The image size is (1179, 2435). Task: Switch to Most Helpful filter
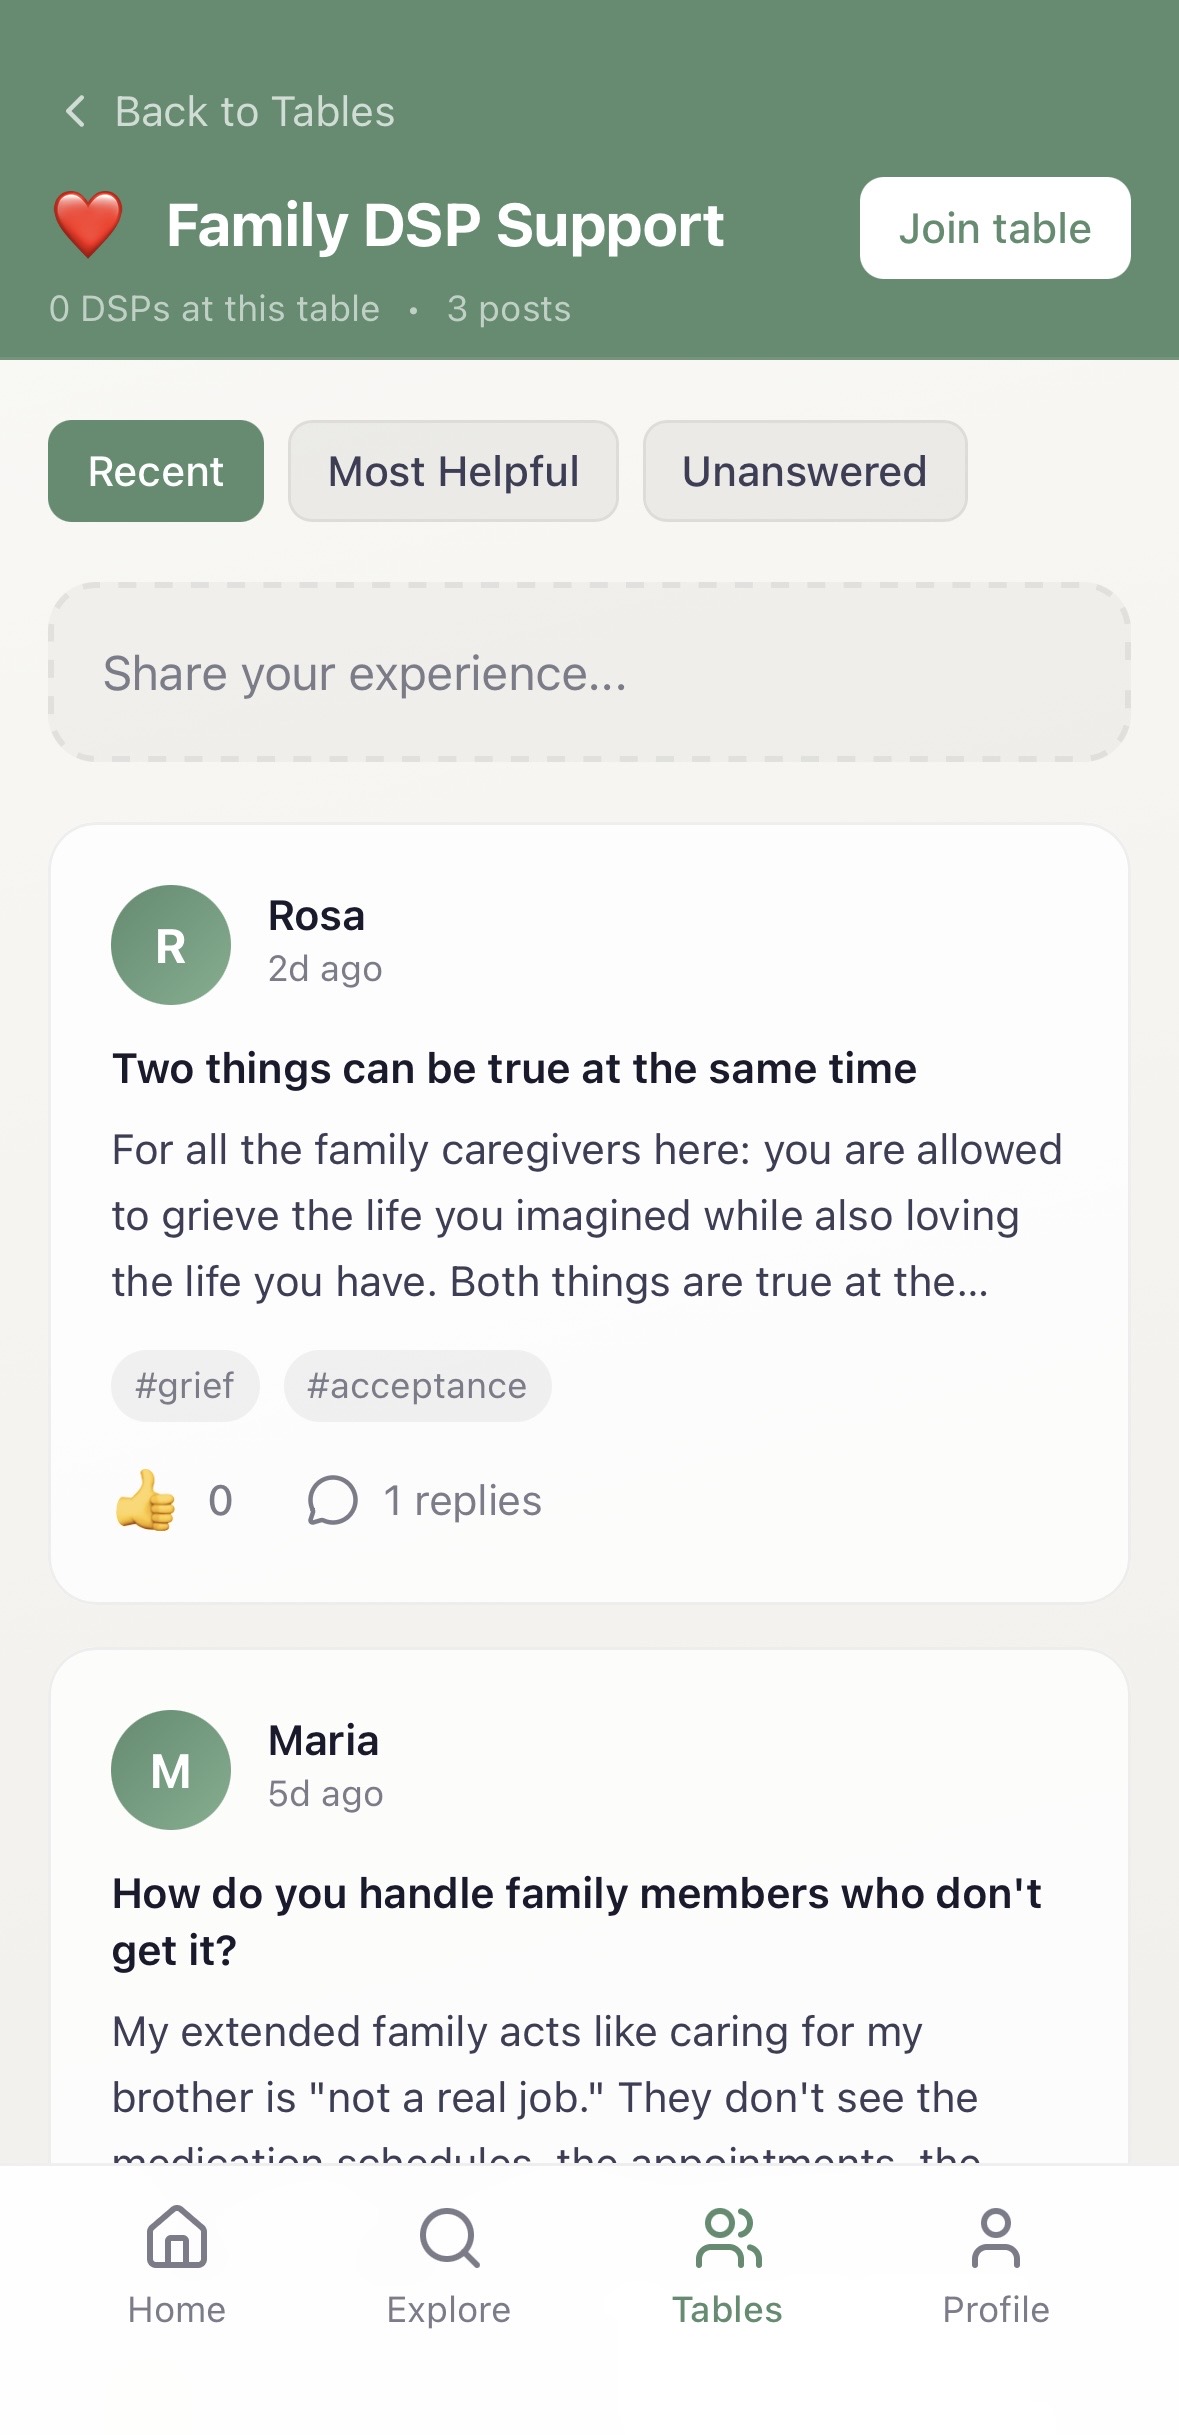(x=453, y=471)
